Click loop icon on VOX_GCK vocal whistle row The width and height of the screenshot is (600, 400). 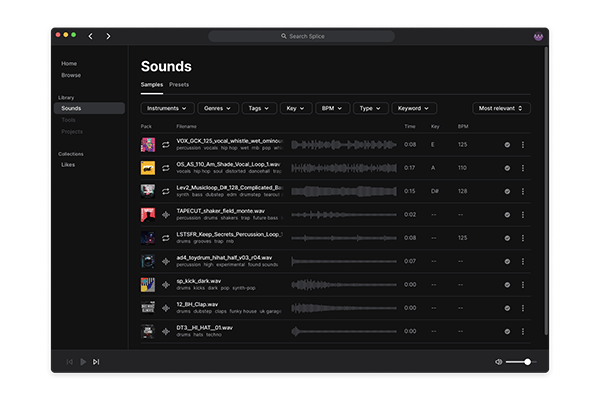coord(166,145)
